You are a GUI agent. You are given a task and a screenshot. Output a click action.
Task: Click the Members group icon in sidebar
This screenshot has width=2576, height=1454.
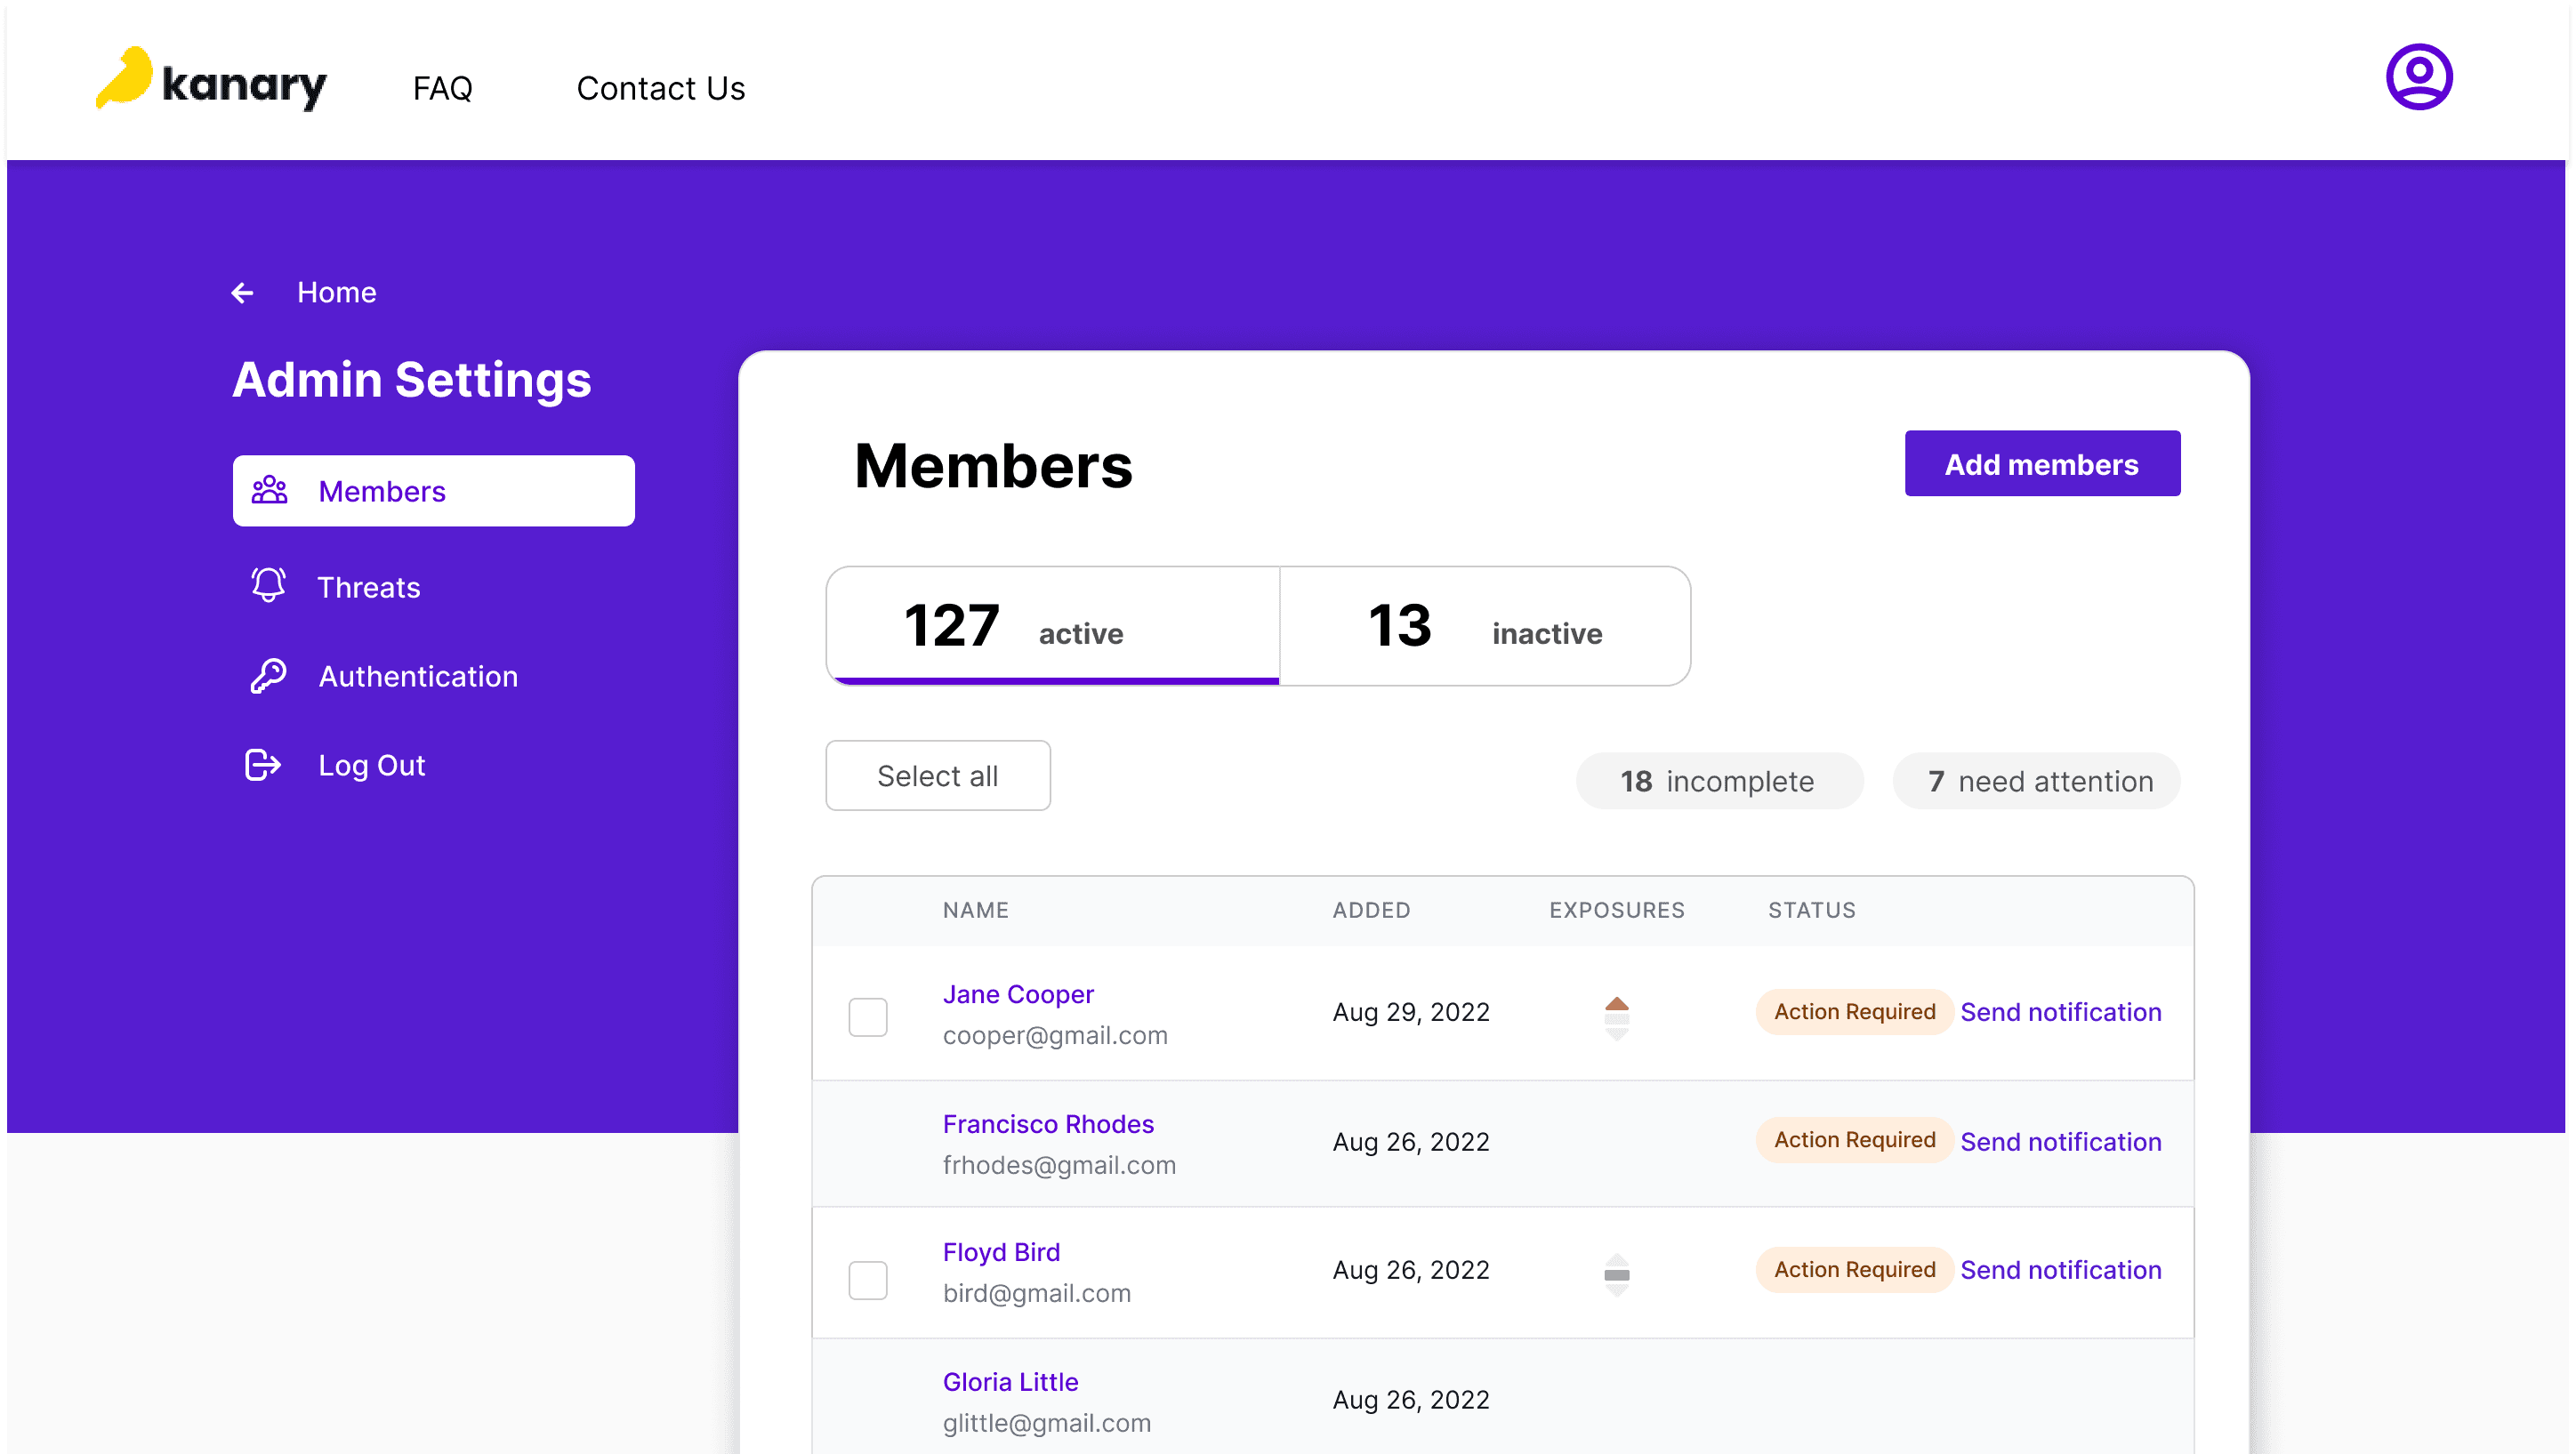point(269,491)
